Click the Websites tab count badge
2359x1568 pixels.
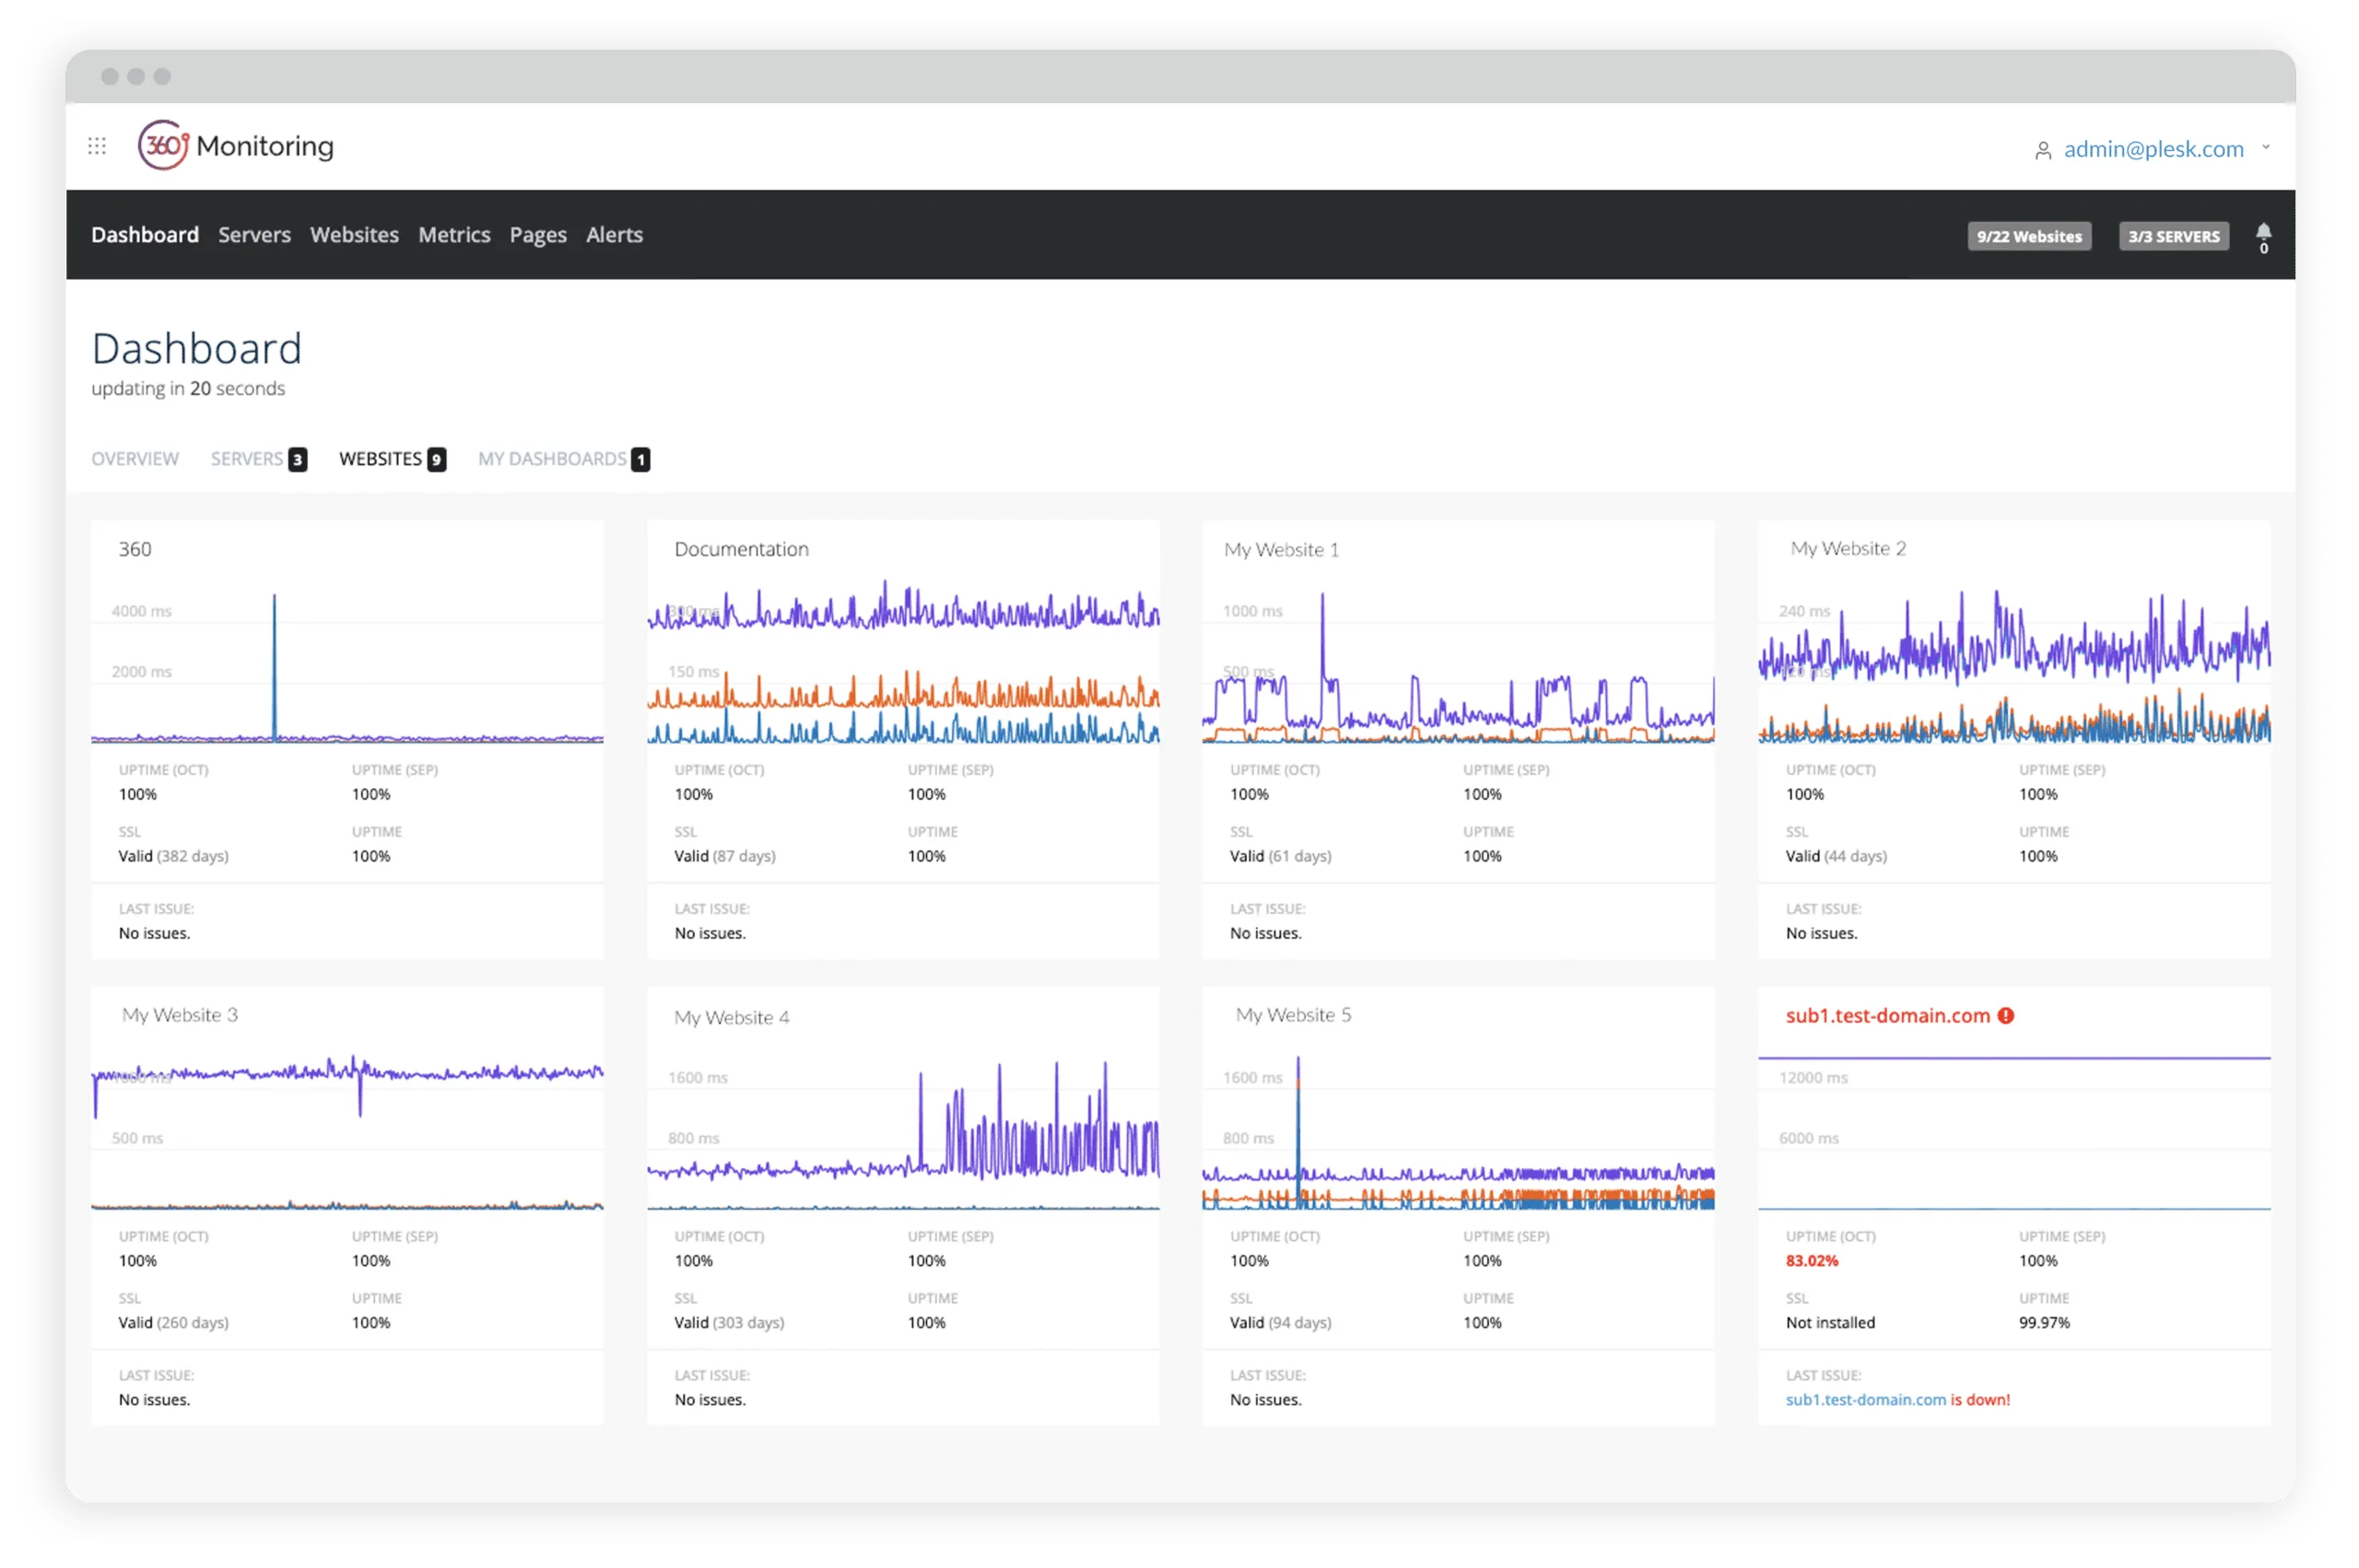tap(436, 459)
